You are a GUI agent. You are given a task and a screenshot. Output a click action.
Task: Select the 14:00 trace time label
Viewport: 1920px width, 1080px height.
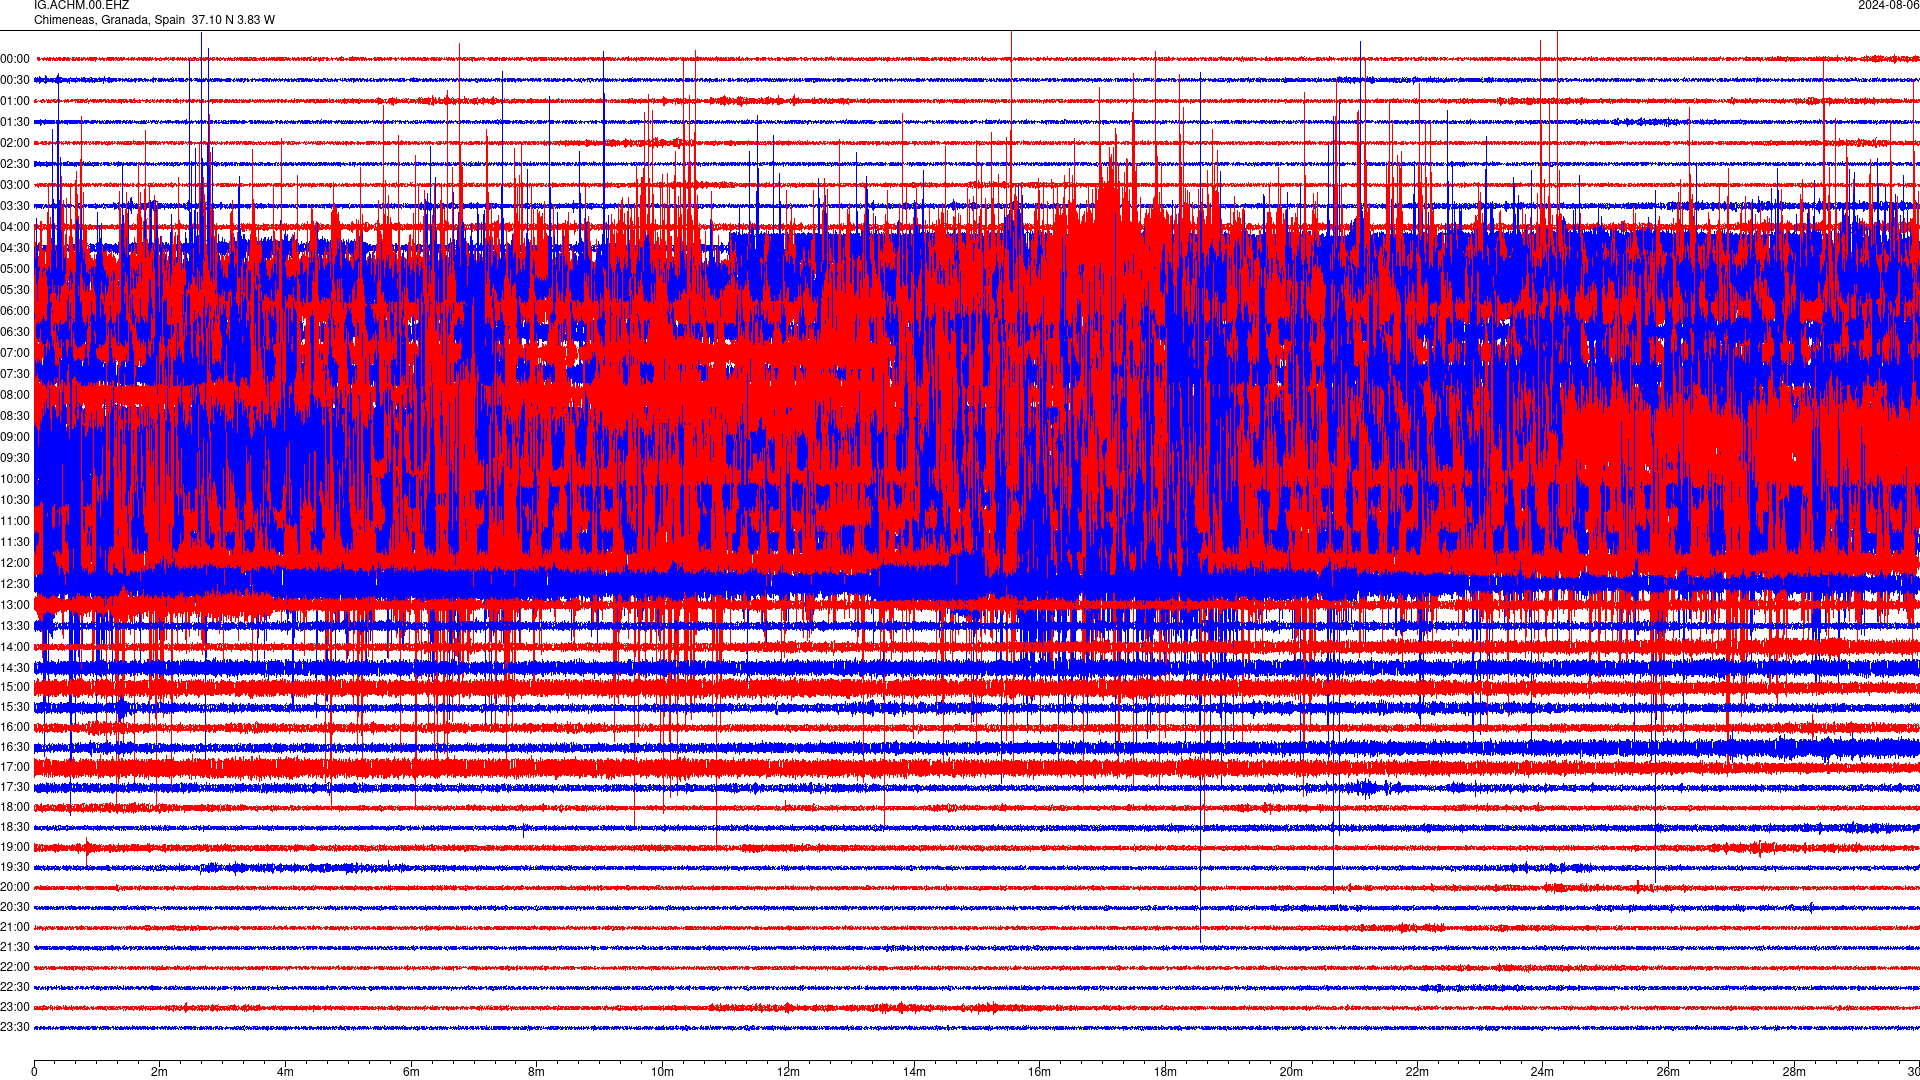point(15,647)
